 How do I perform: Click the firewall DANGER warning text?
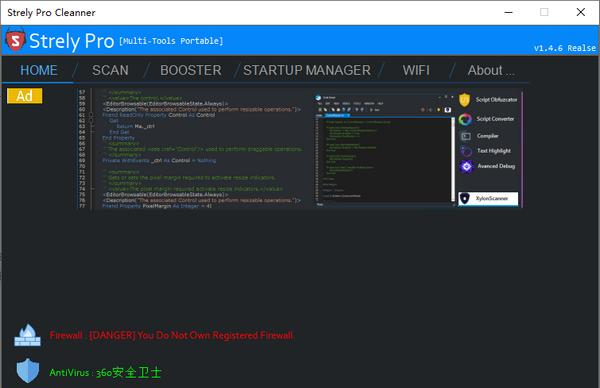point(171,336)
